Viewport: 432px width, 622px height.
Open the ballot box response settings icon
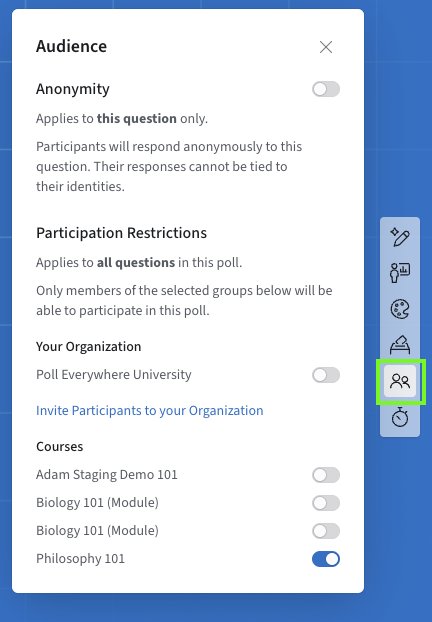click(400, 345)
